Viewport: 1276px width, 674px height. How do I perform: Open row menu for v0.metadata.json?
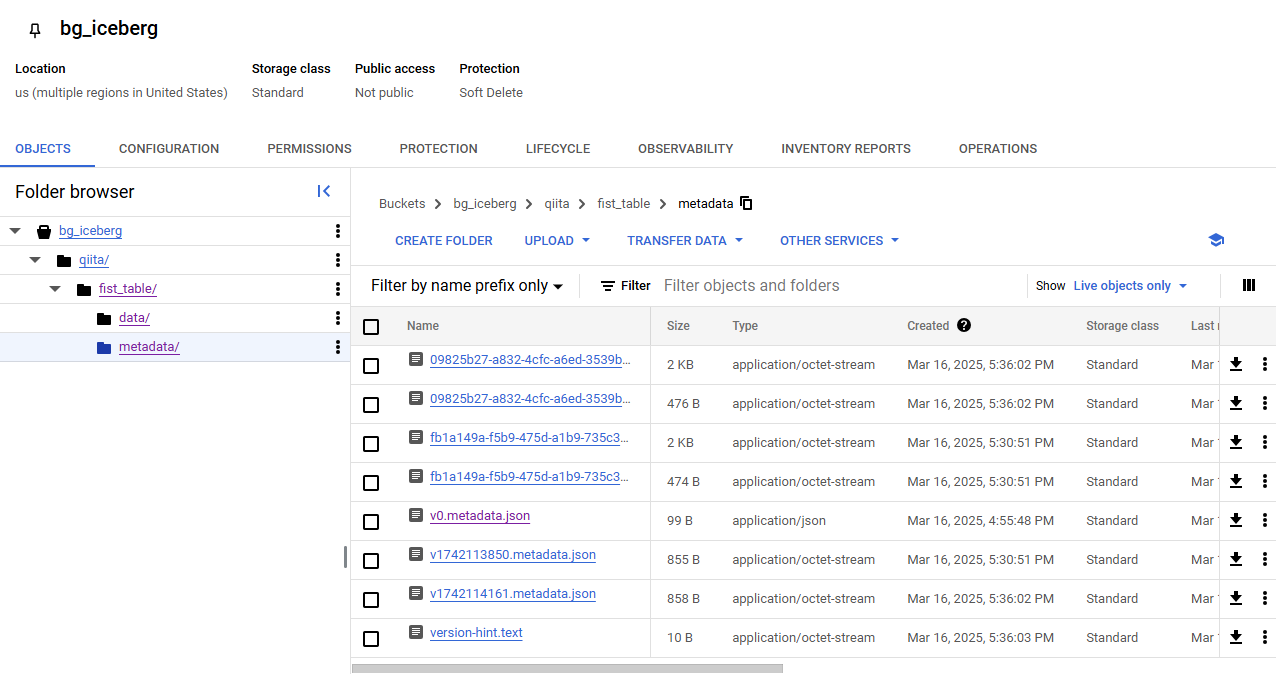[x=1265, y=520]
